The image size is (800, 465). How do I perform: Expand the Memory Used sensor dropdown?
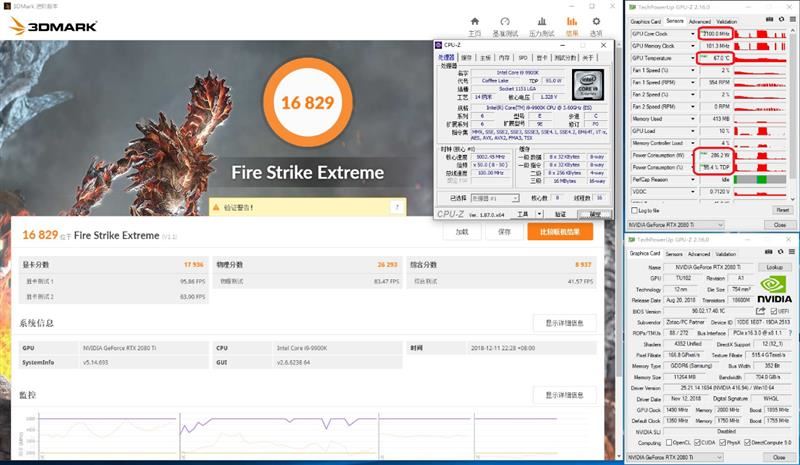tap(693, 119)
